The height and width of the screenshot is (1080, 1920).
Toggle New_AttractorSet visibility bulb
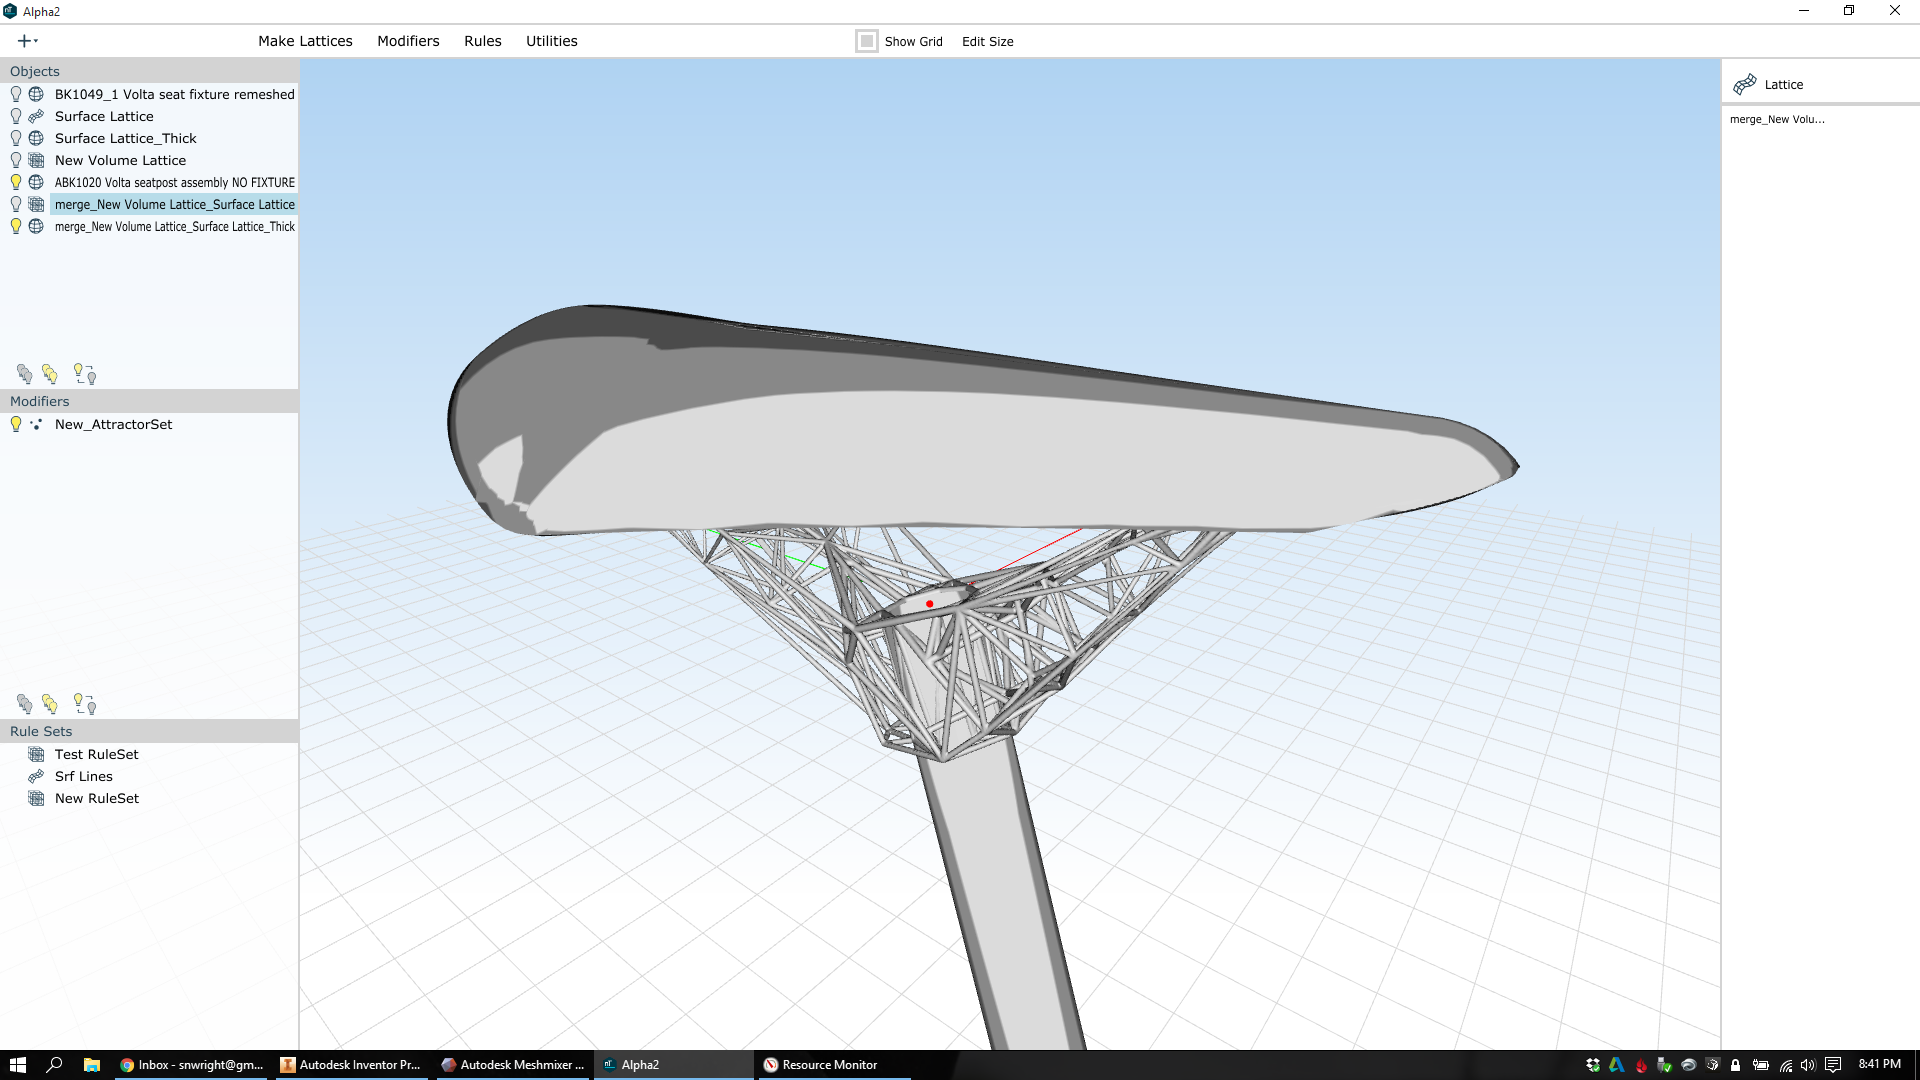pyautogui.click(x=16, y=424)
